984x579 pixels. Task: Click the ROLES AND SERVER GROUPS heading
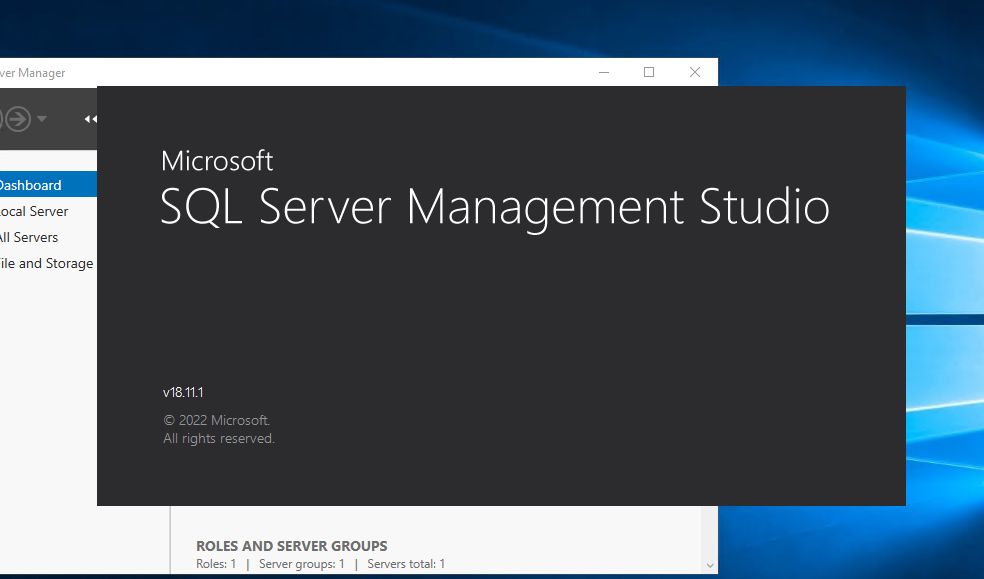pos(292,546)
